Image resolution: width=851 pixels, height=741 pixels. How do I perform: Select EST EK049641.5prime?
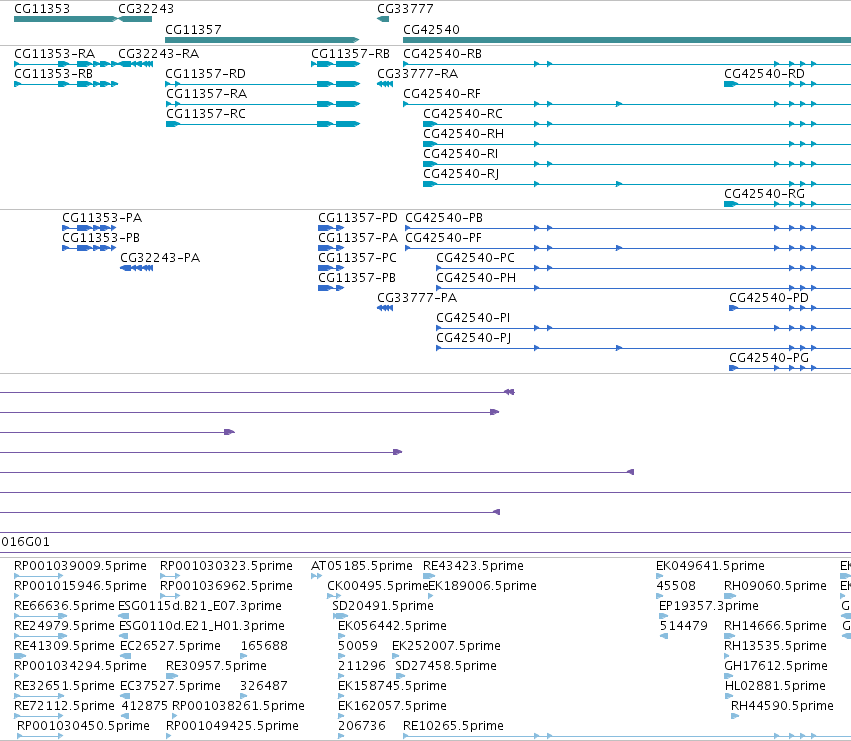click(x=710, y=566)
